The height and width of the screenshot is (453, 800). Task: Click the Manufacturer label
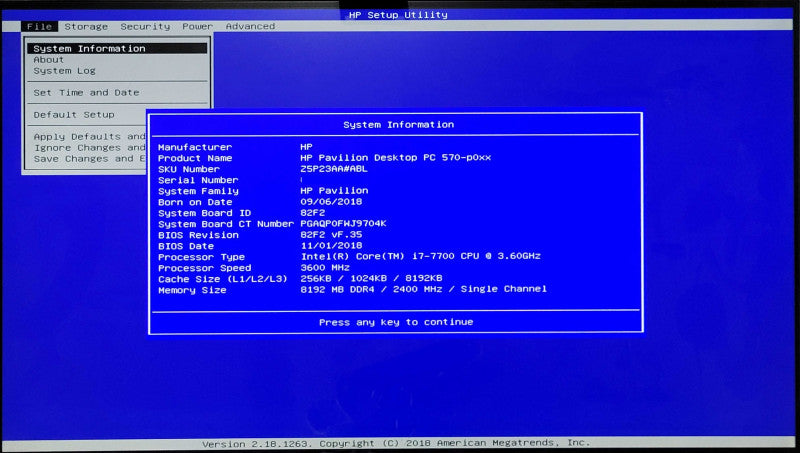195,147
